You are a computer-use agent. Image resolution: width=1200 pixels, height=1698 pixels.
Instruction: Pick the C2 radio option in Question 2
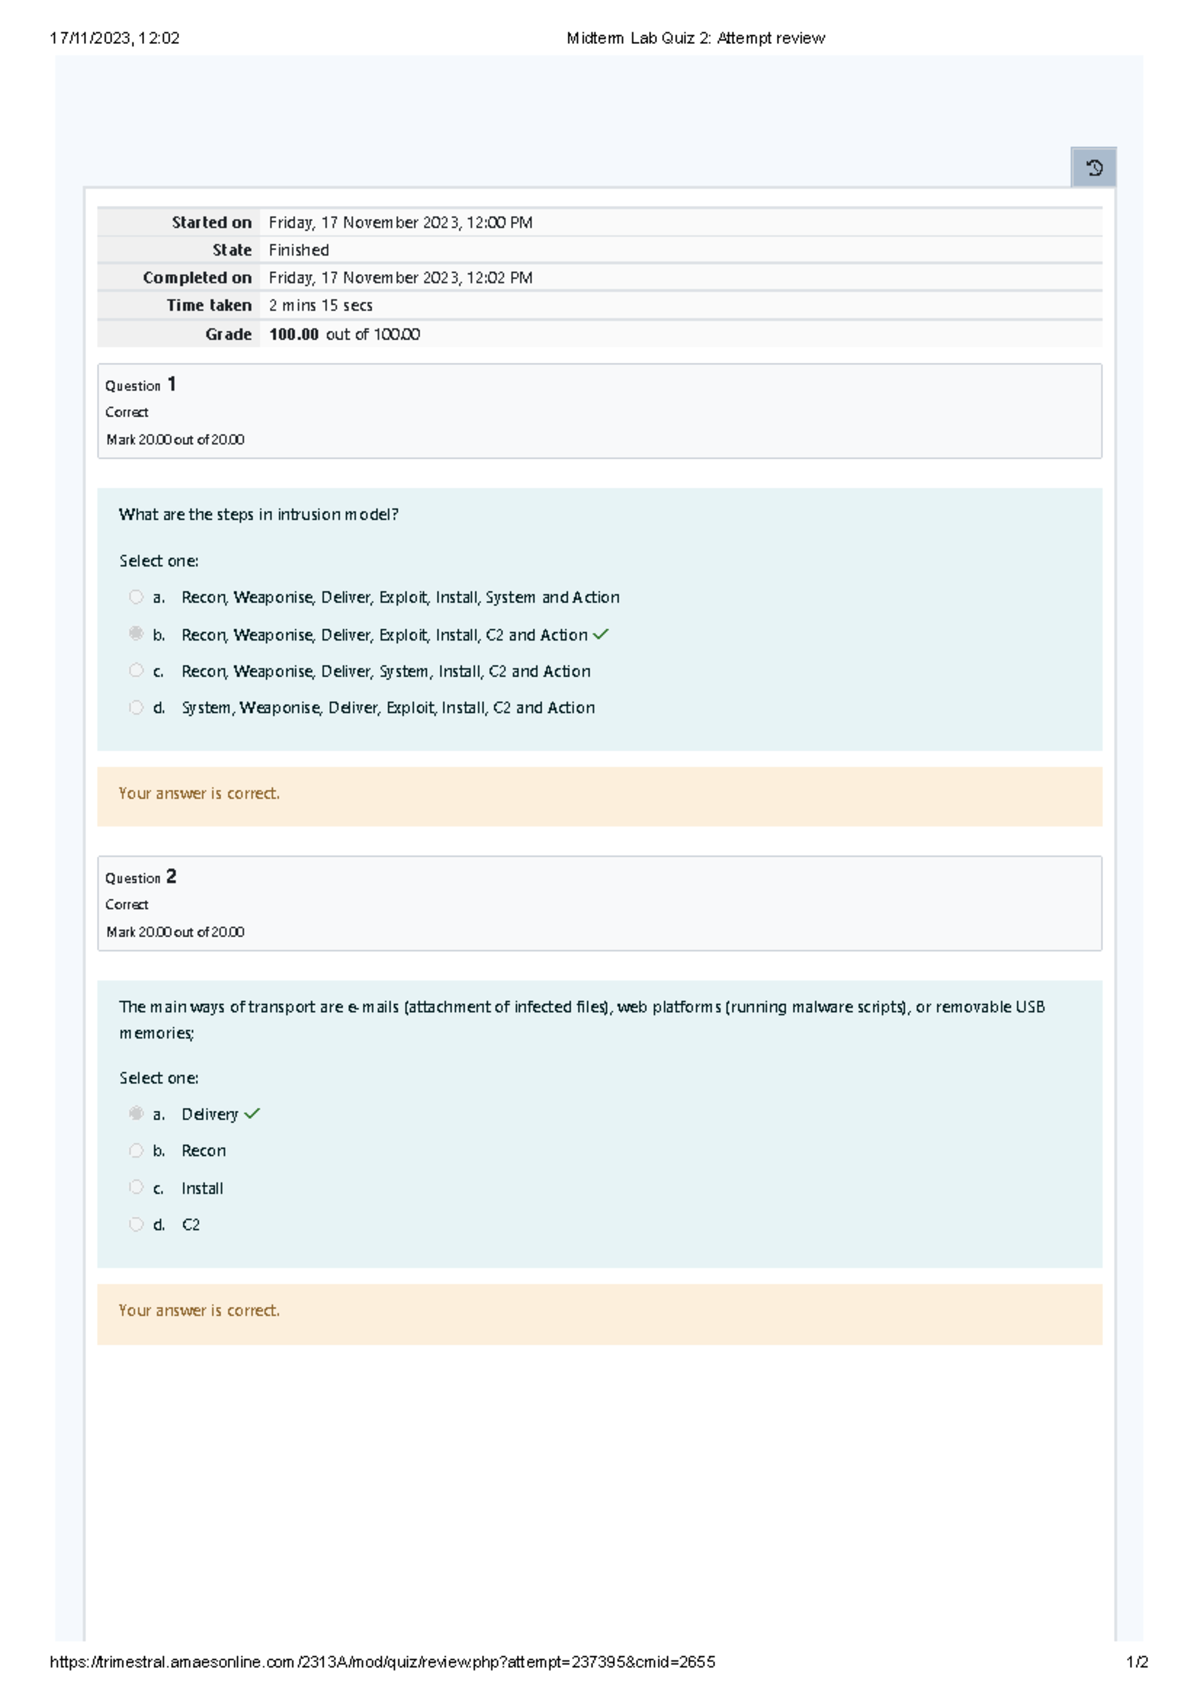tap(136, 1224)
